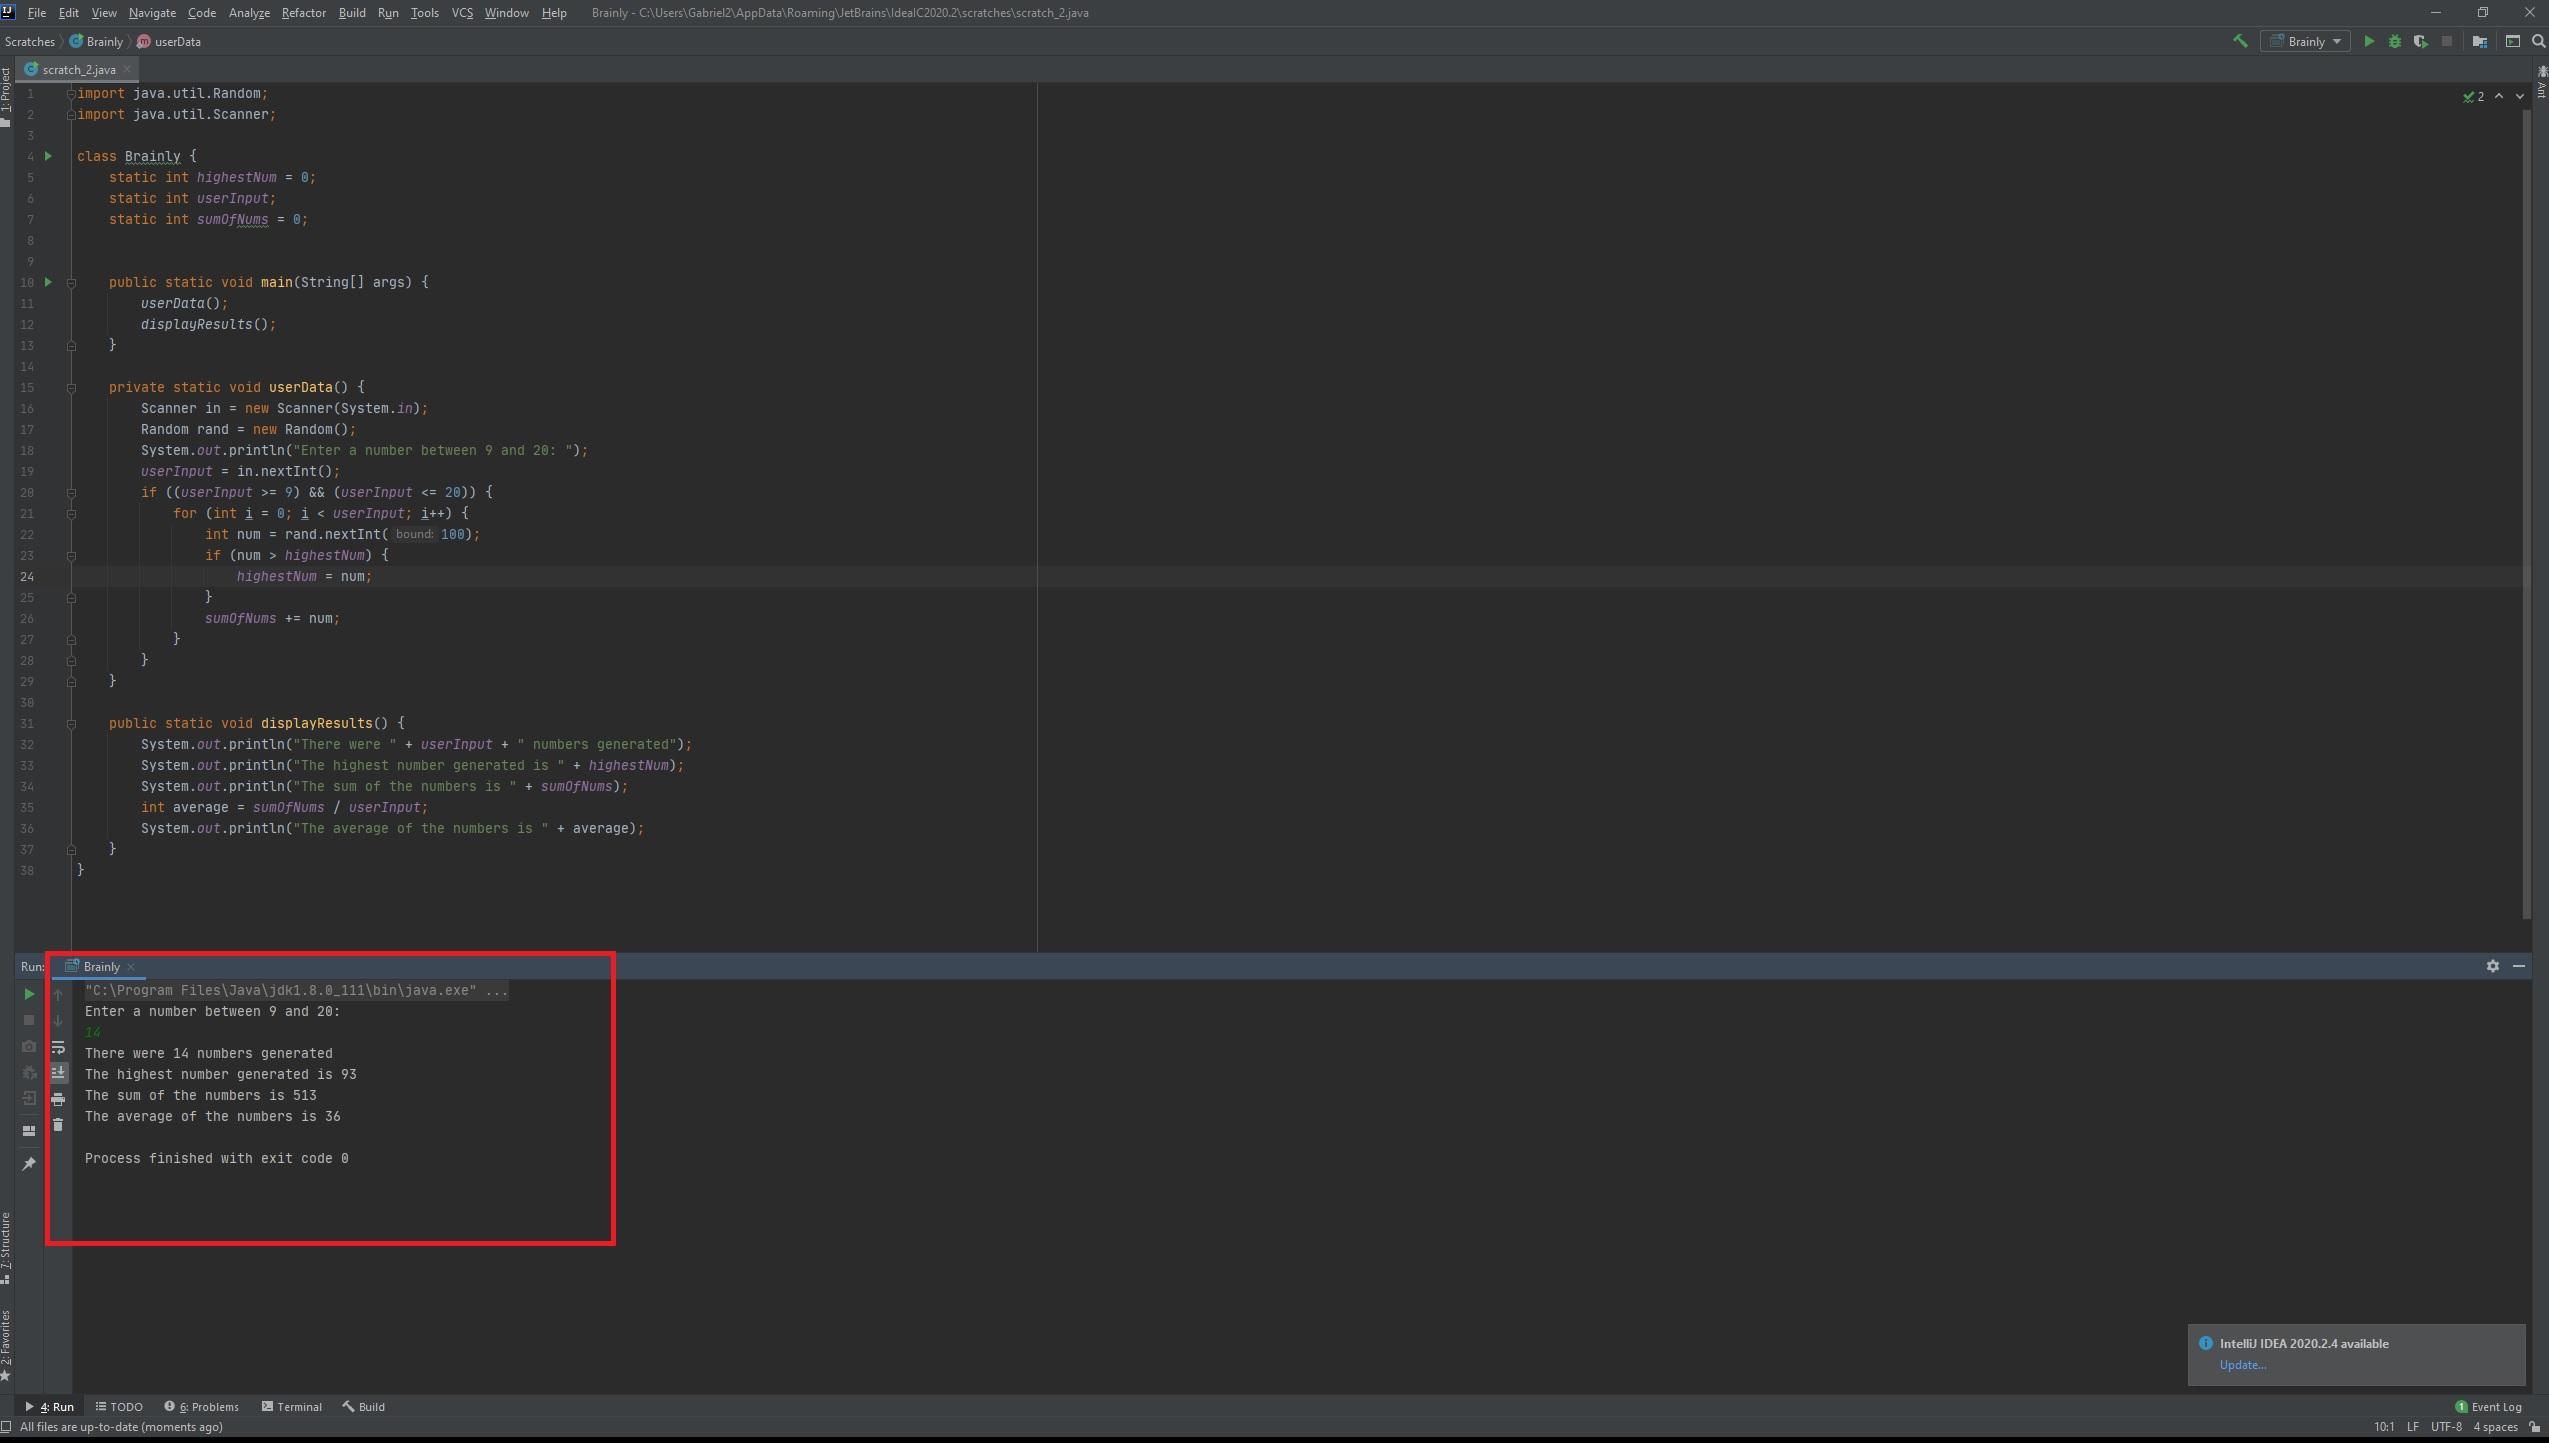Open Project Structure toolbar icon
Viewport: 2549px width, 1443px height.
(x=2479, y=41)
